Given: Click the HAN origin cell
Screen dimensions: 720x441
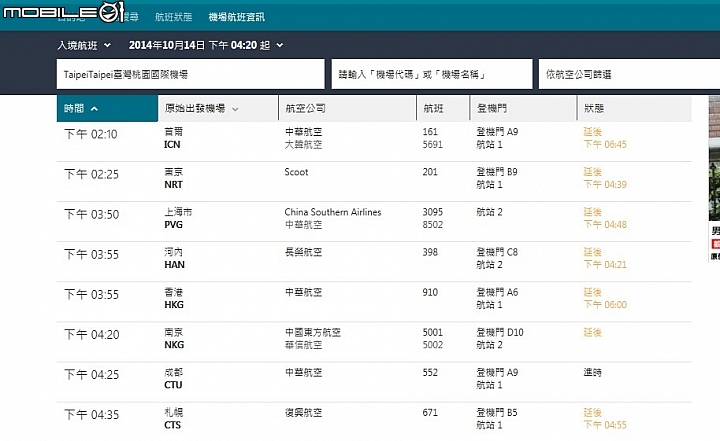Looking at the screenshot, I should point(174,258).
